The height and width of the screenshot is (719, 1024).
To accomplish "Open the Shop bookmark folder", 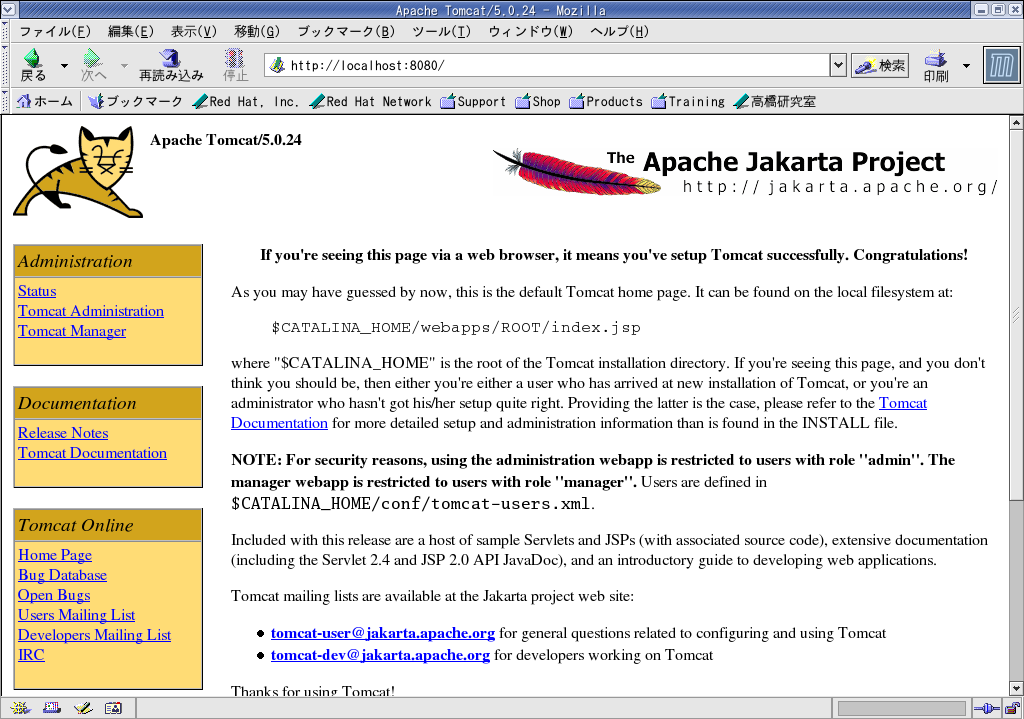I will (538, 101).
